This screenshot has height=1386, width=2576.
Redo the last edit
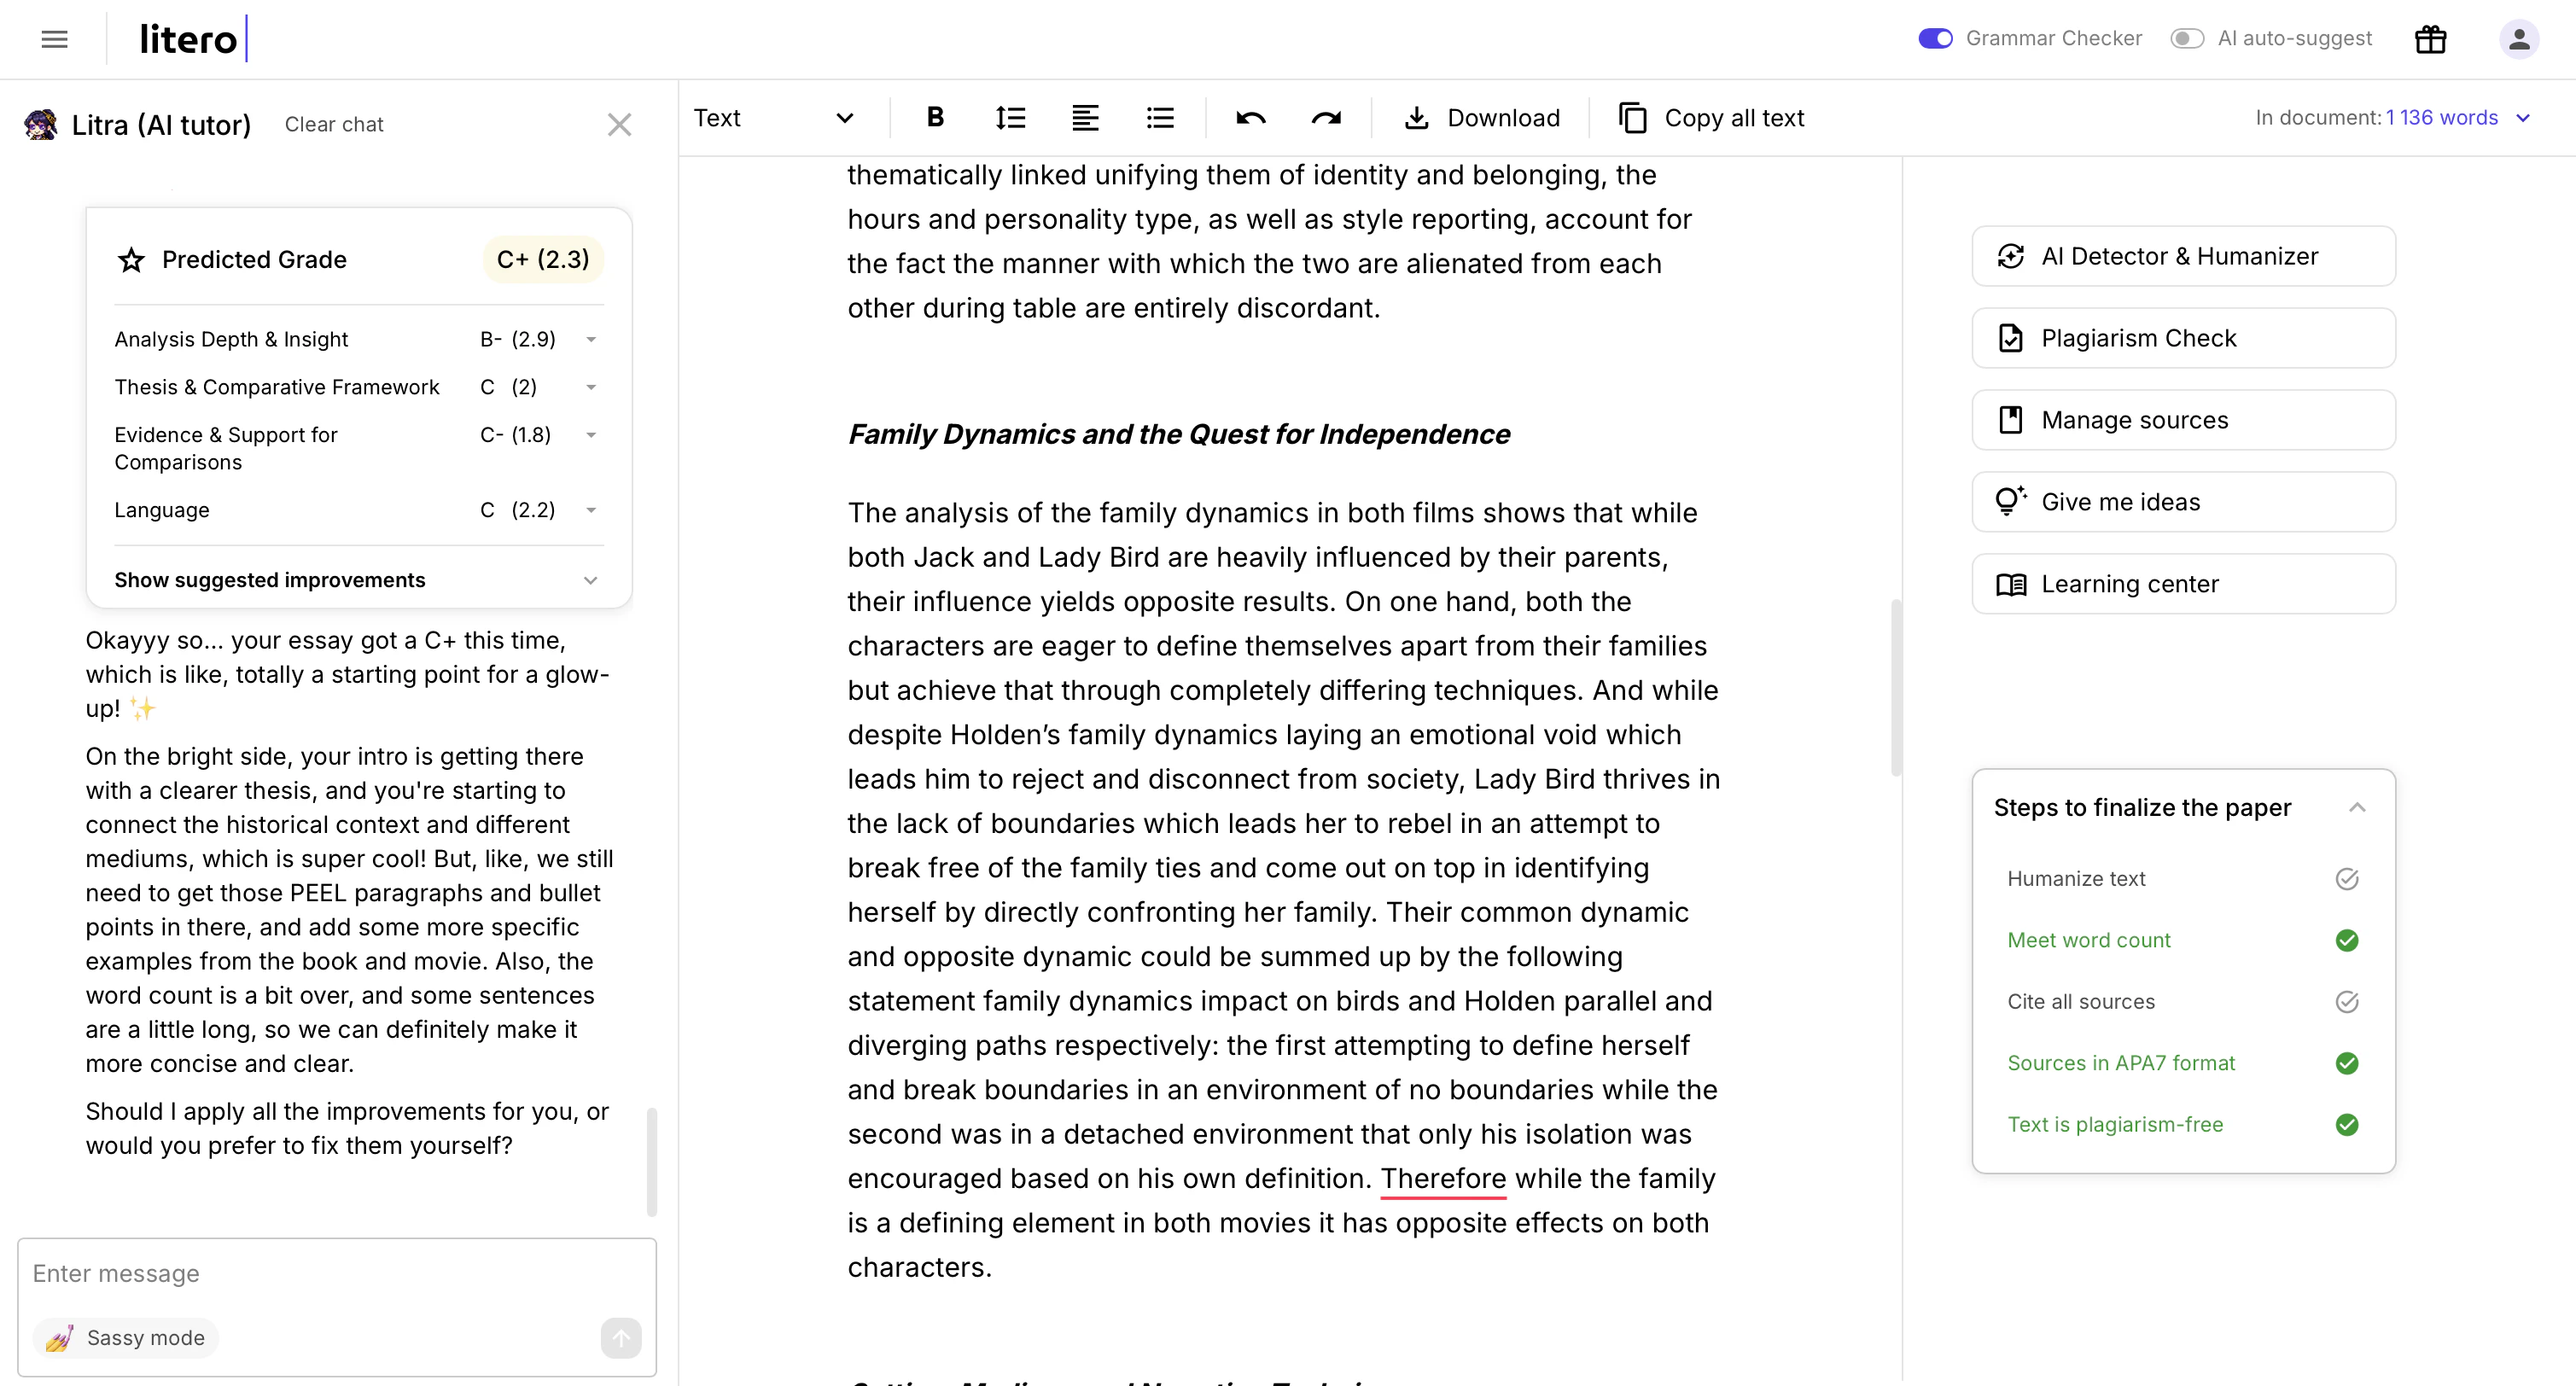pos(1326,117)
